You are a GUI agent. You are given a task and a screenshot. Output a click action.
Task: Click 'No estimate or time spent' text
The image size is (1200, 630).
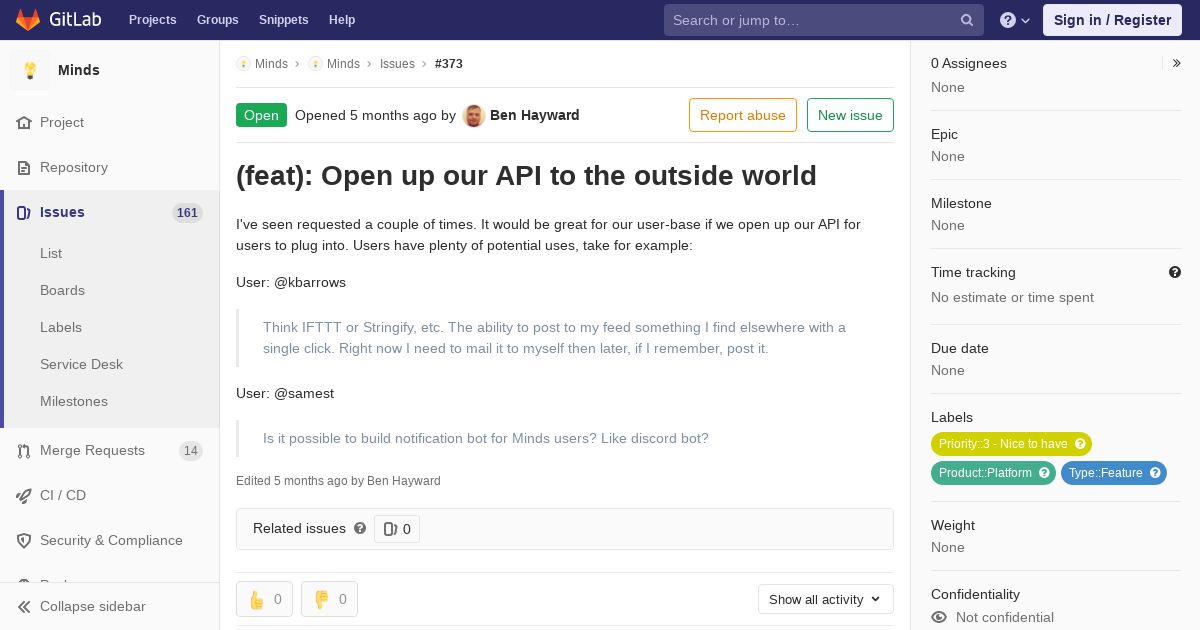pos(1012,297)
